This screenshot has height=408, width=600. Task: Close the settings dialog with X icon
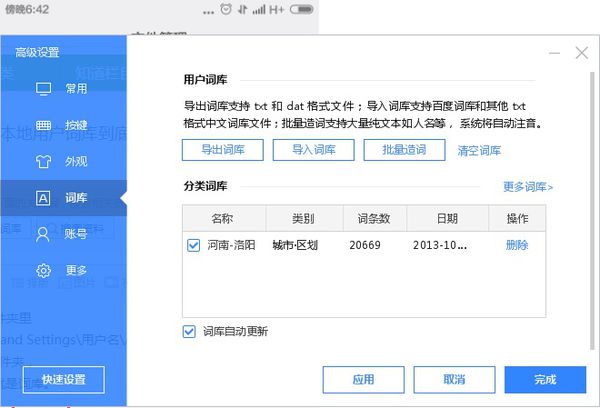580,52
